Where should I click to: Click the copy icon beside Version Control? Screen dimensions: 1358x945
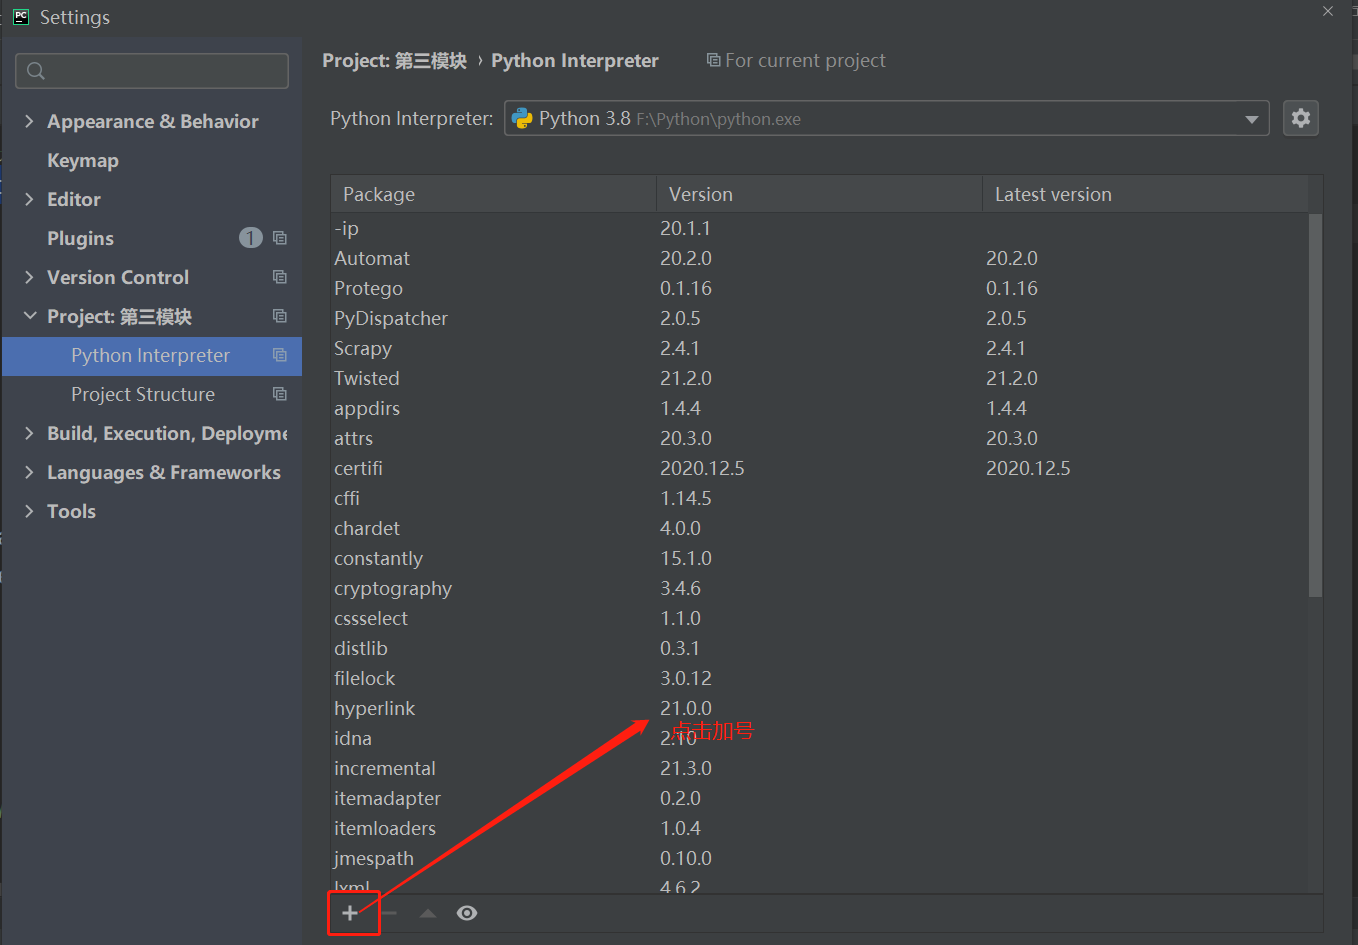pos(280,277)
